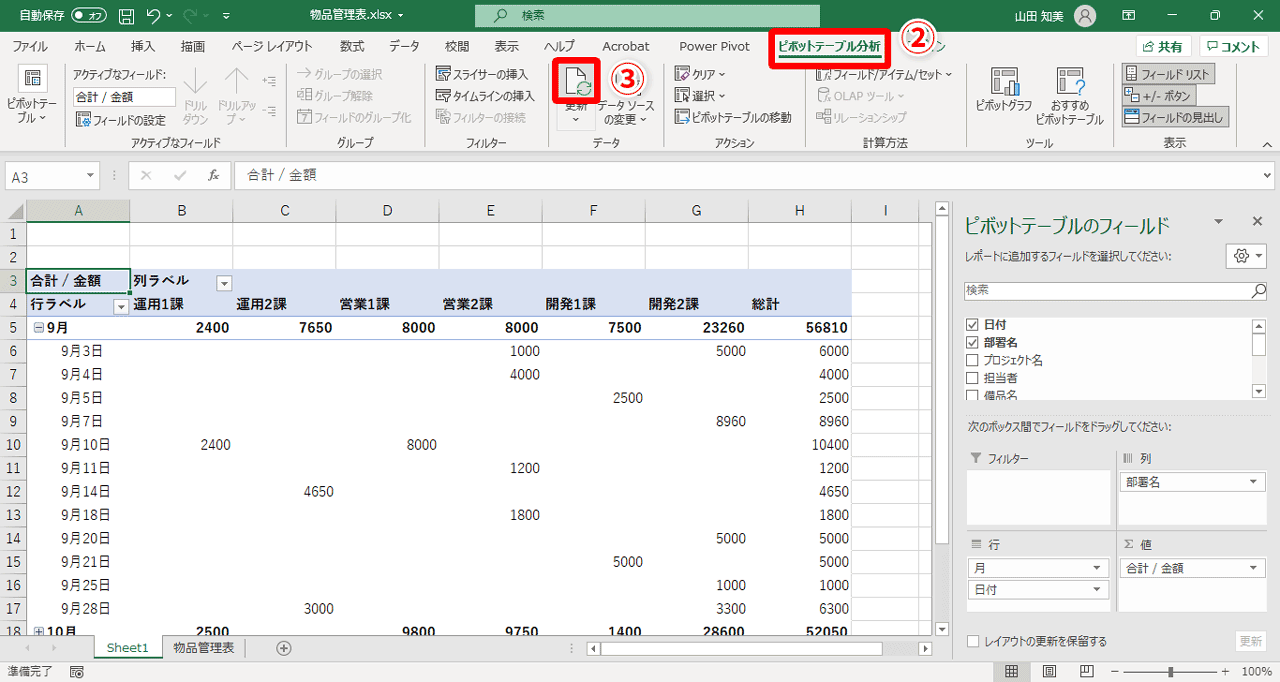Click the Undo arrow icon
Screen dimensions: 1280x682
point(154,16)
